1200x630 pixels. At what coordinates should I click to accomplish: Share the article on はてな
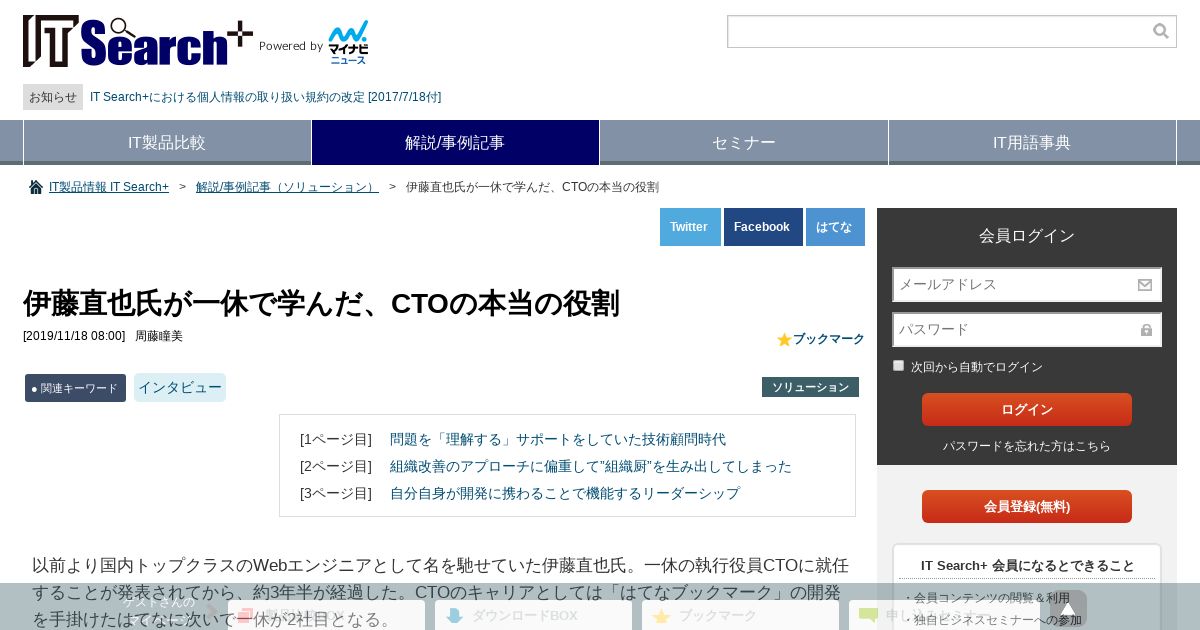pos(835,227)
